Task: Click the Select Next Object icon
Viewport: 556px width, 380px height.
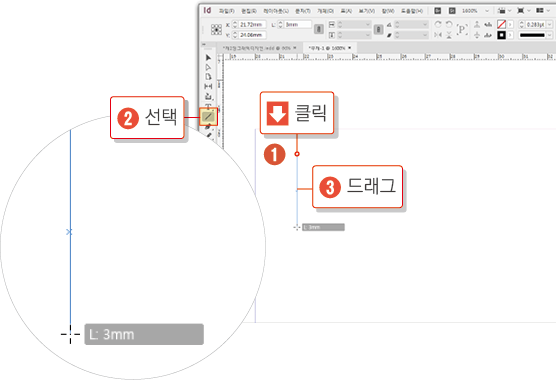Action: (488, 35)
